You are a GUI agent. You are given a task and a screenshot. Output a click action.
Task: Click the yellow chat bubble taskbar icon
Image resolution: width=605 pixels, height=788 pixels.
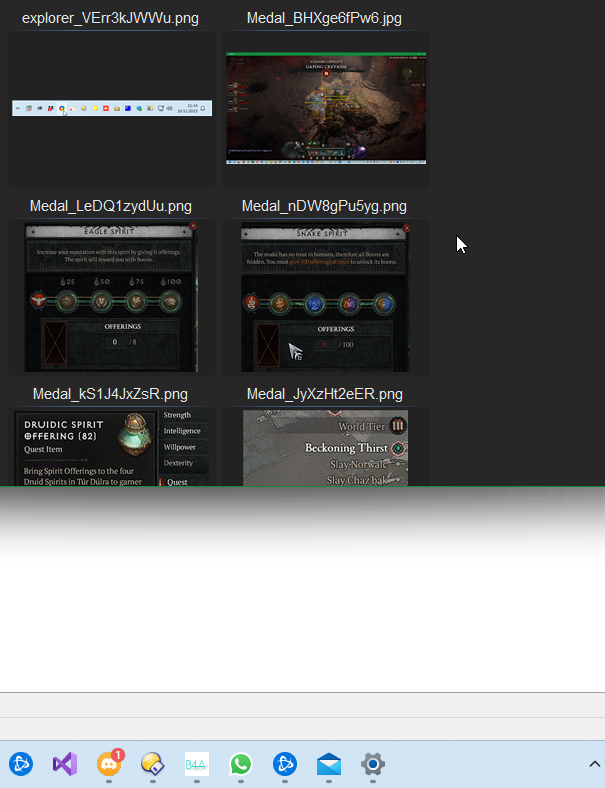point(152,765)
